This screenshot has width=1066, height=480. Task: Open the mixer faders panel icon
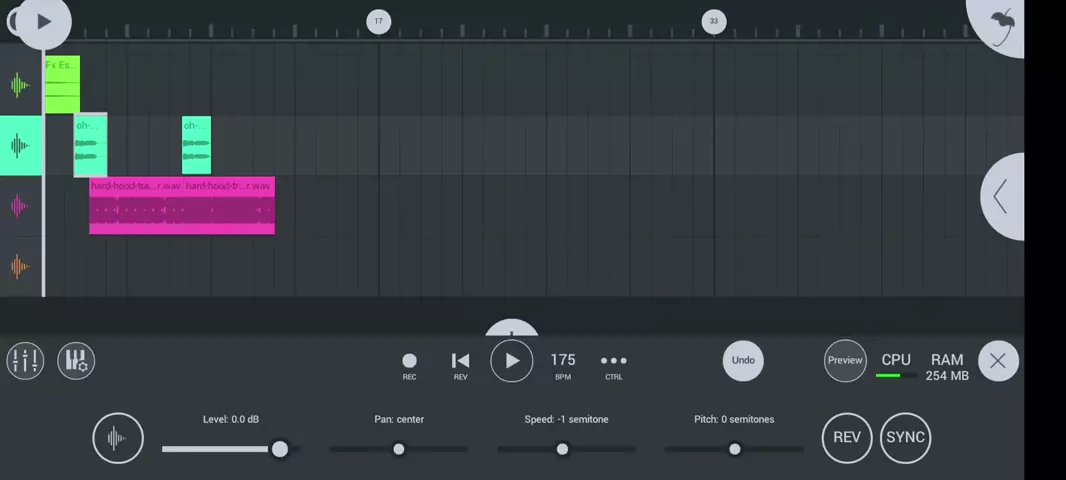click(x=25, y=361)
